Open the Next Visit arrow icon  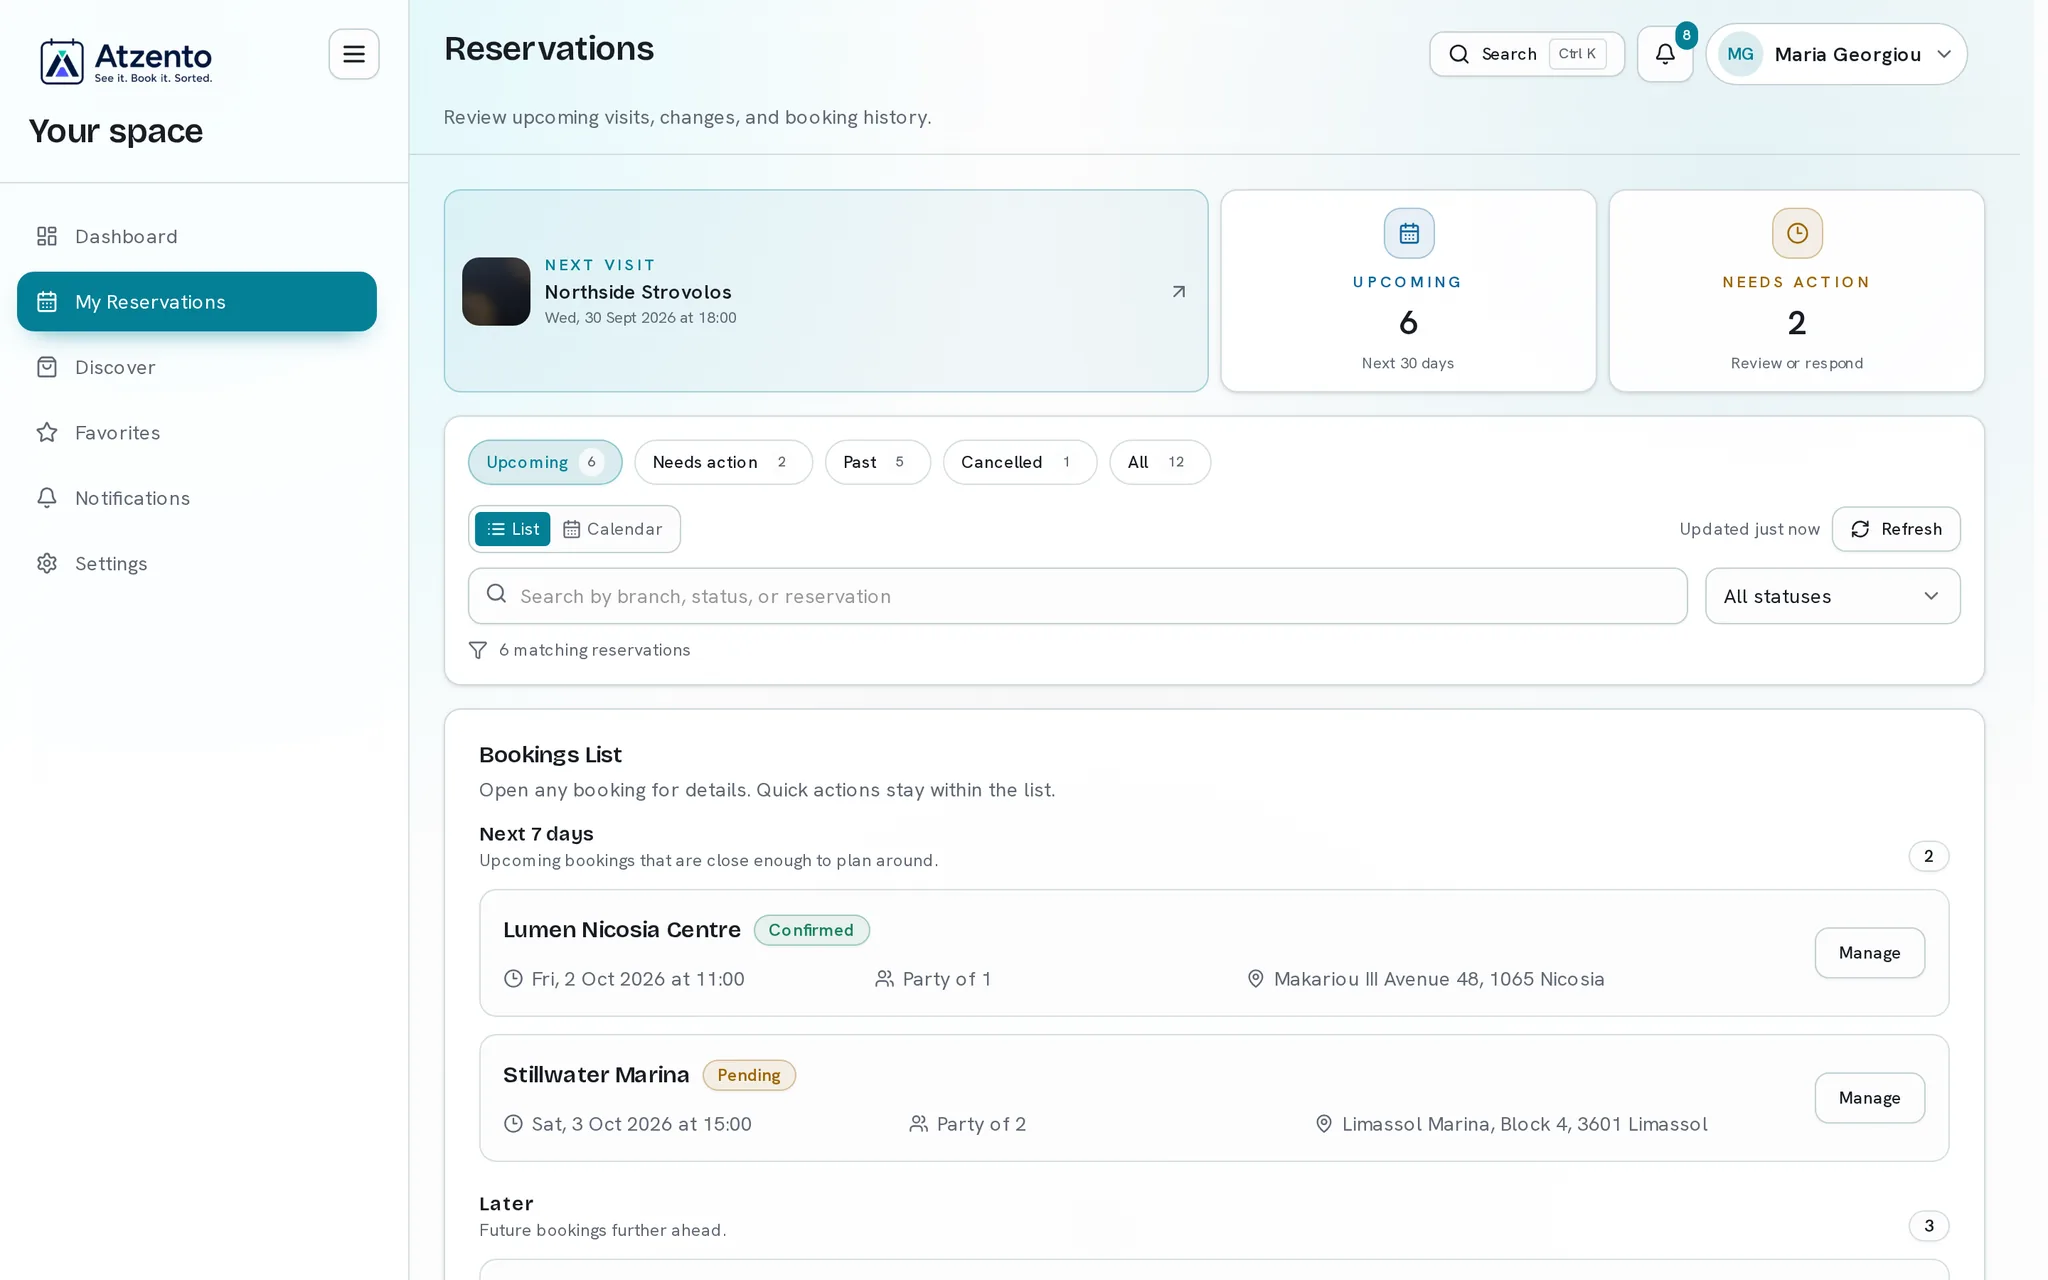point(1179,291)
